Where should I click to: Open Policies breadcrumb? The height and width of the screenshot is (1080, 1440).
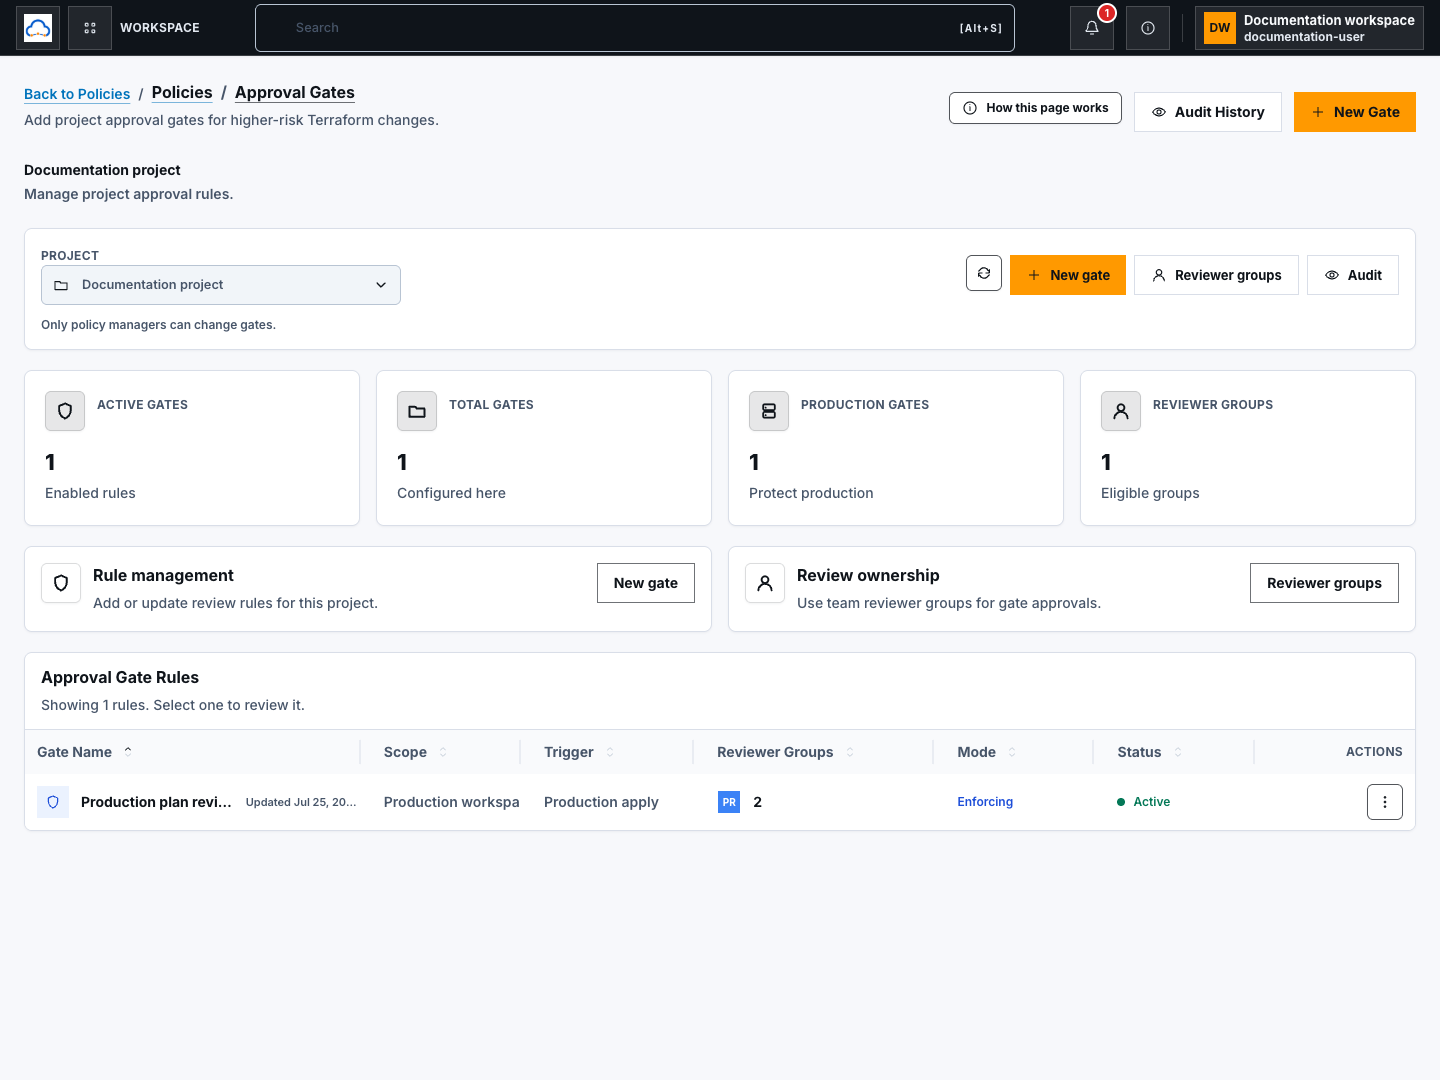[x=182, y=93]
